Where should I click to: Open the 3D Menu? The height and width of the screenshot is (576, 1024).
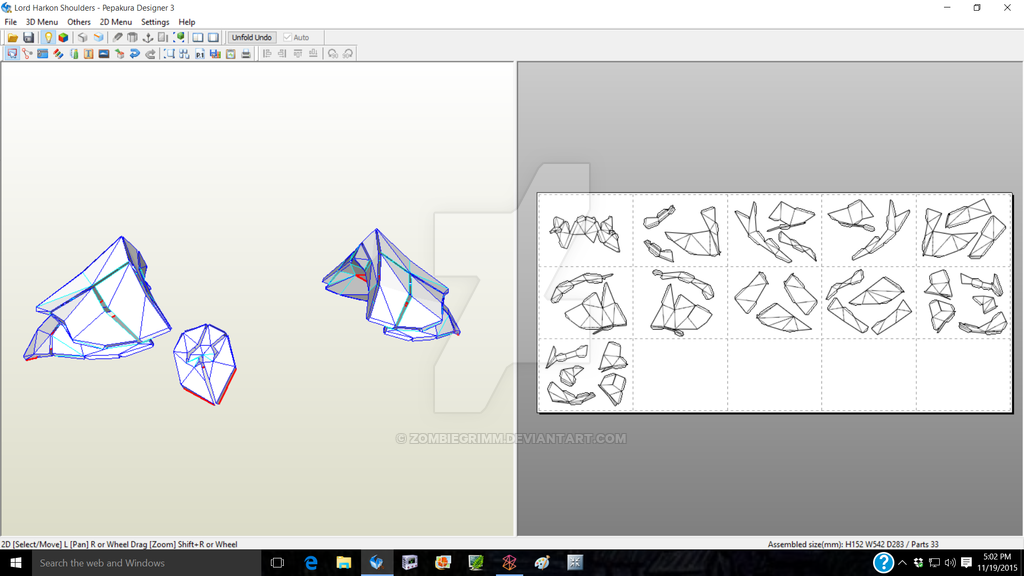pos(42,22)
